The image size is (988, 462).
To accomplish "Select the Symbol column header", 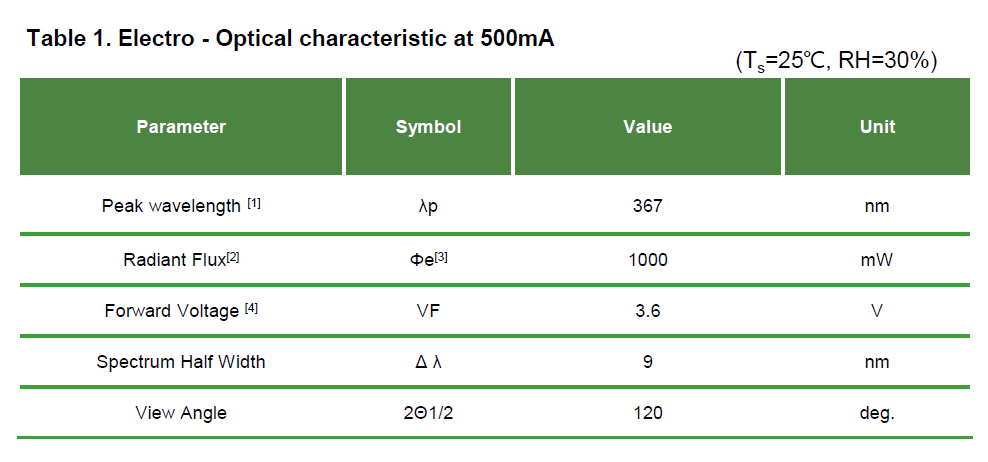I will (428, 127).
